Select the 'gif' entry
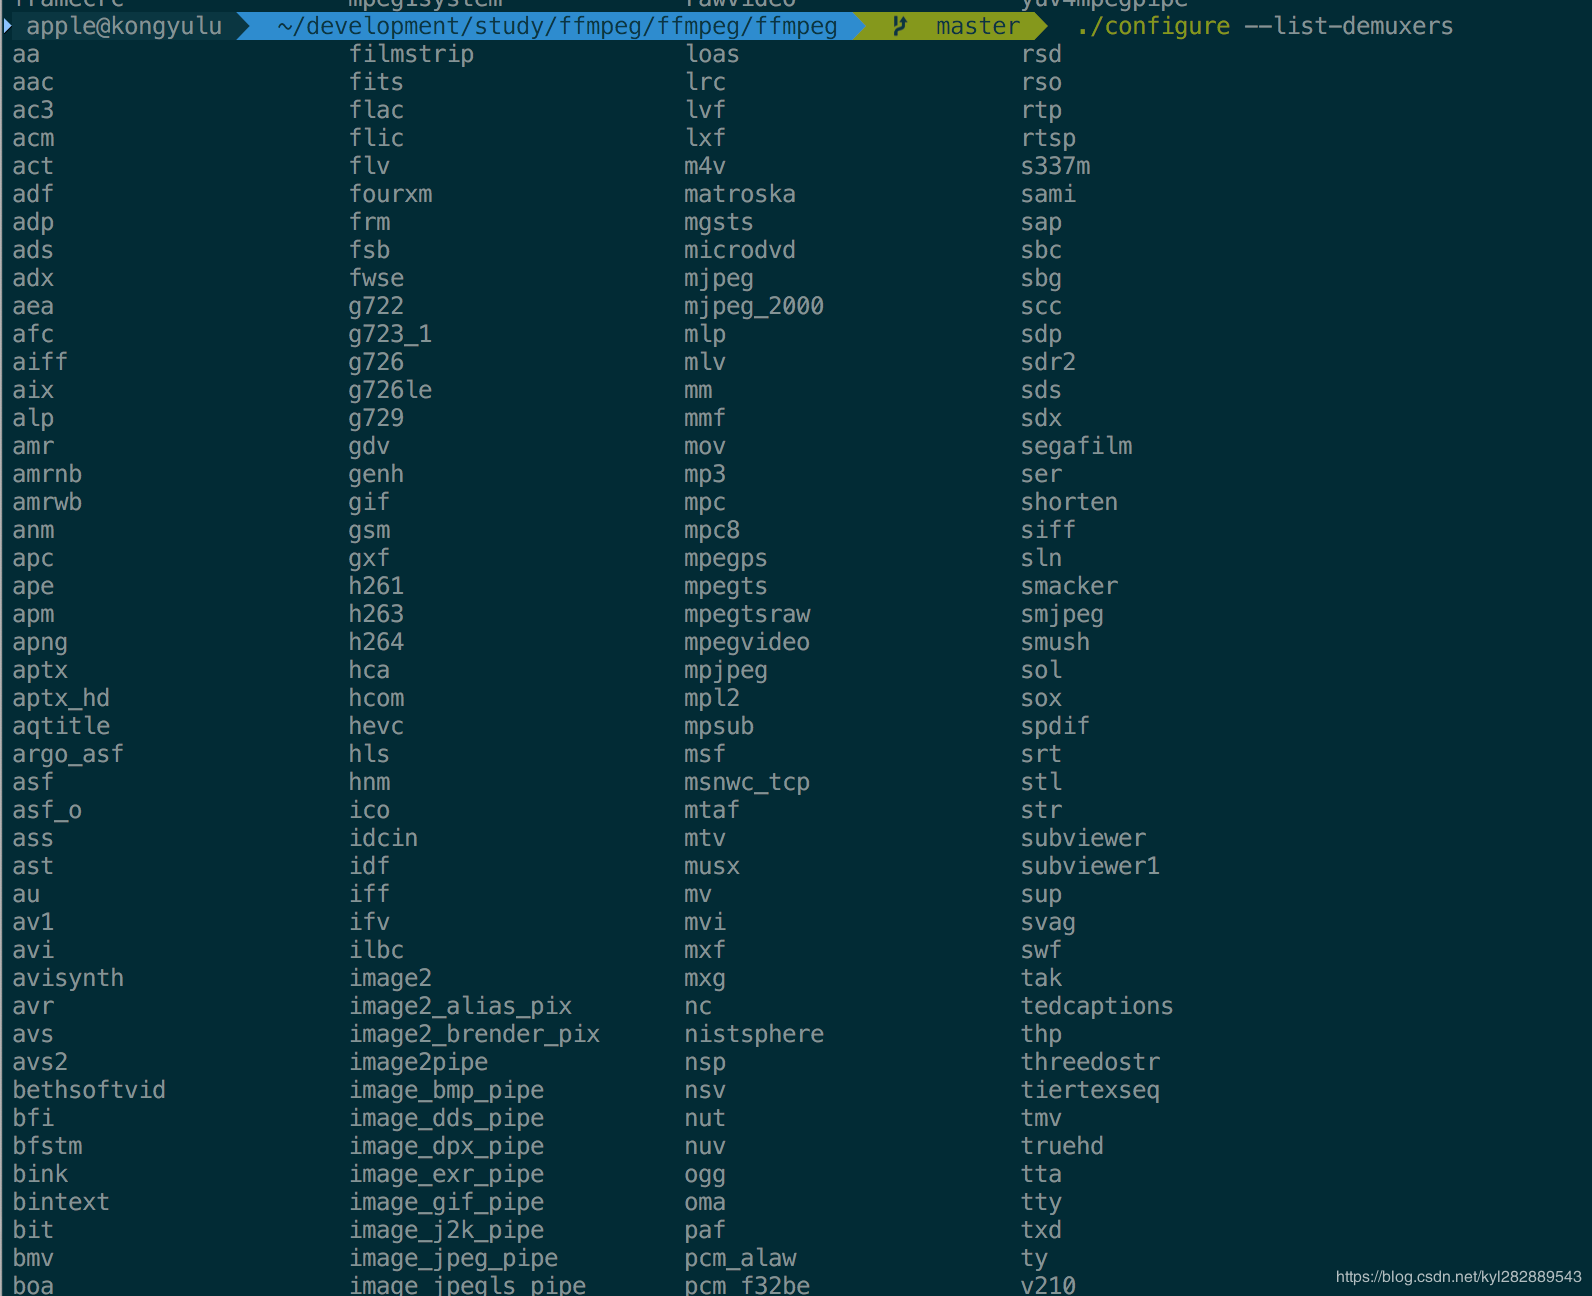Screen dimensions: 1592x1296 tap(370, 502)
